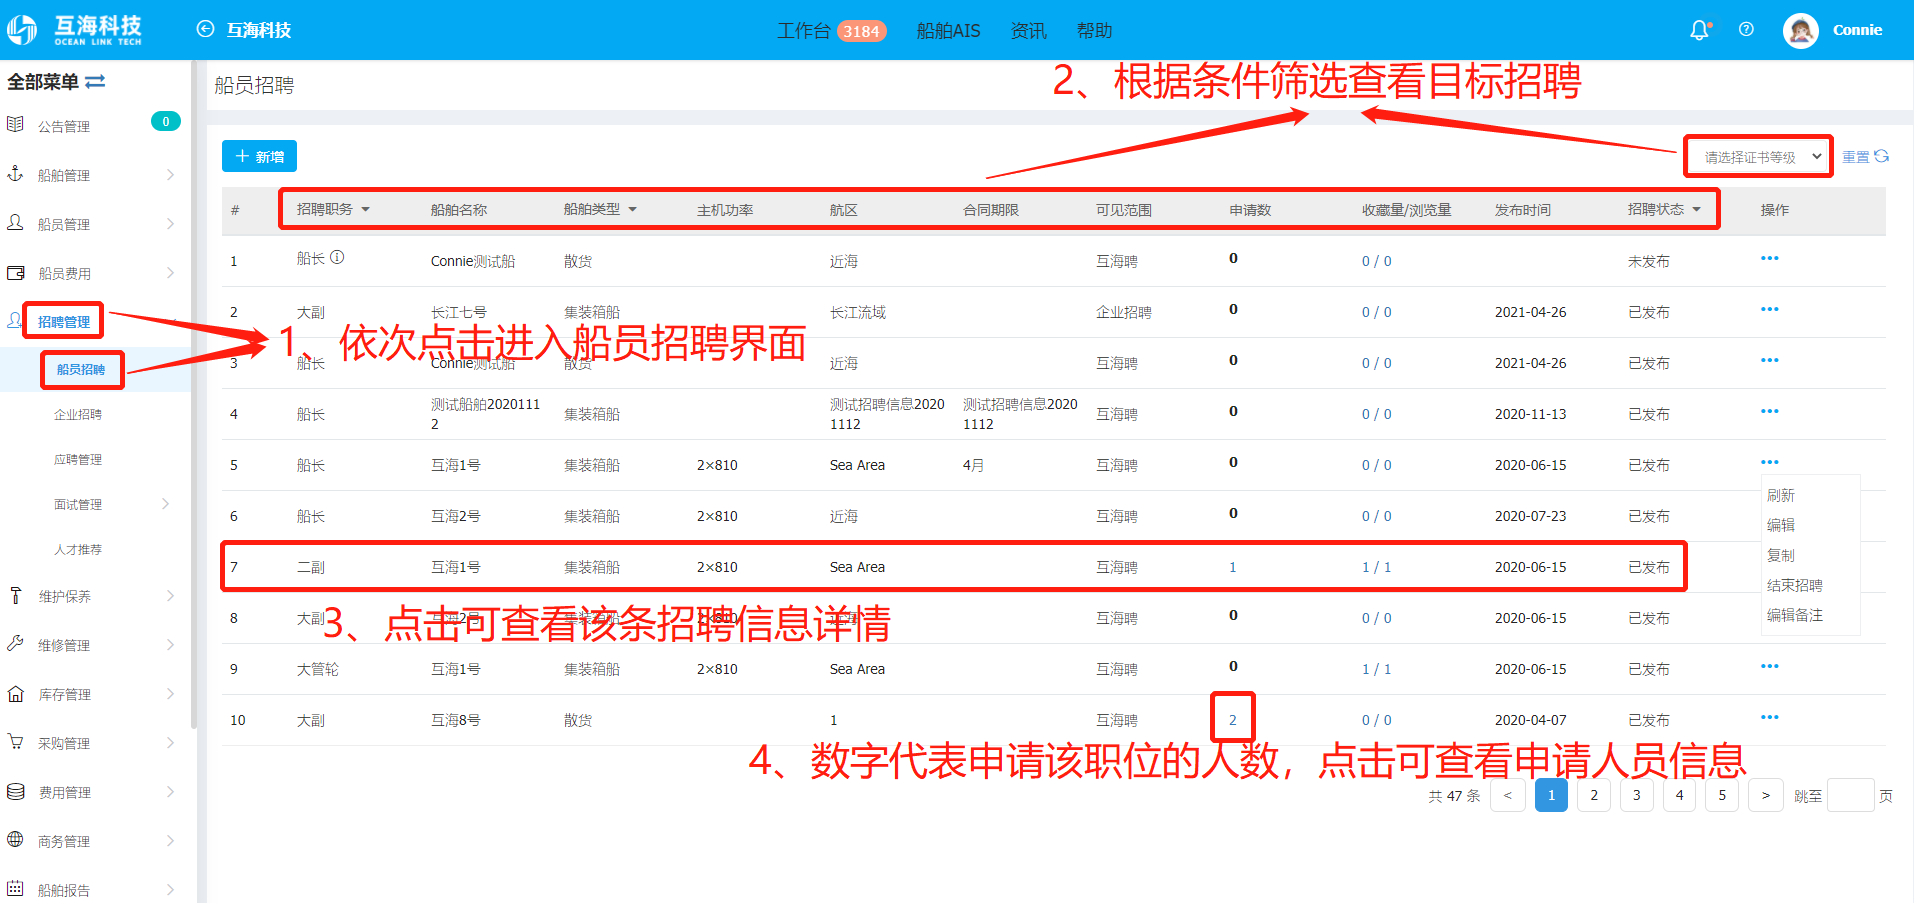Expand the 面试管理 submenu
Image resolution: width=1914 pixels, height=903 pixels.
tap(166, 503)
